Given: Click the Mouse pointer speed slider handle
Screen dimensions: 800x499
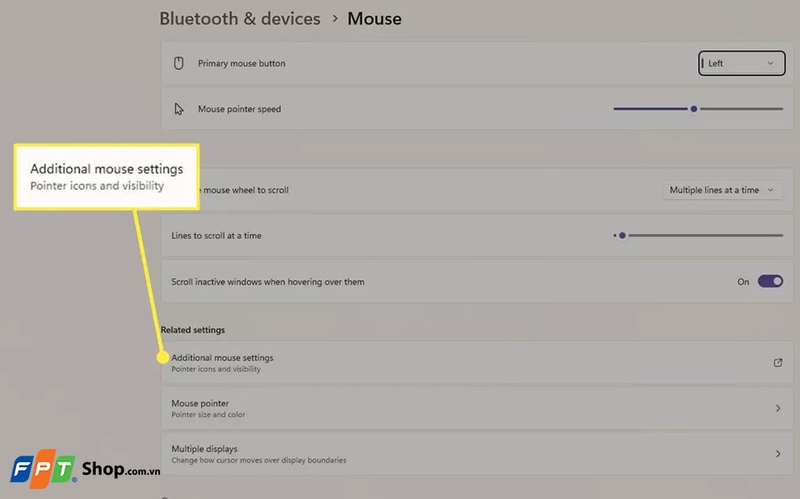Looking at the screenshot, I should tap(693, 109).
